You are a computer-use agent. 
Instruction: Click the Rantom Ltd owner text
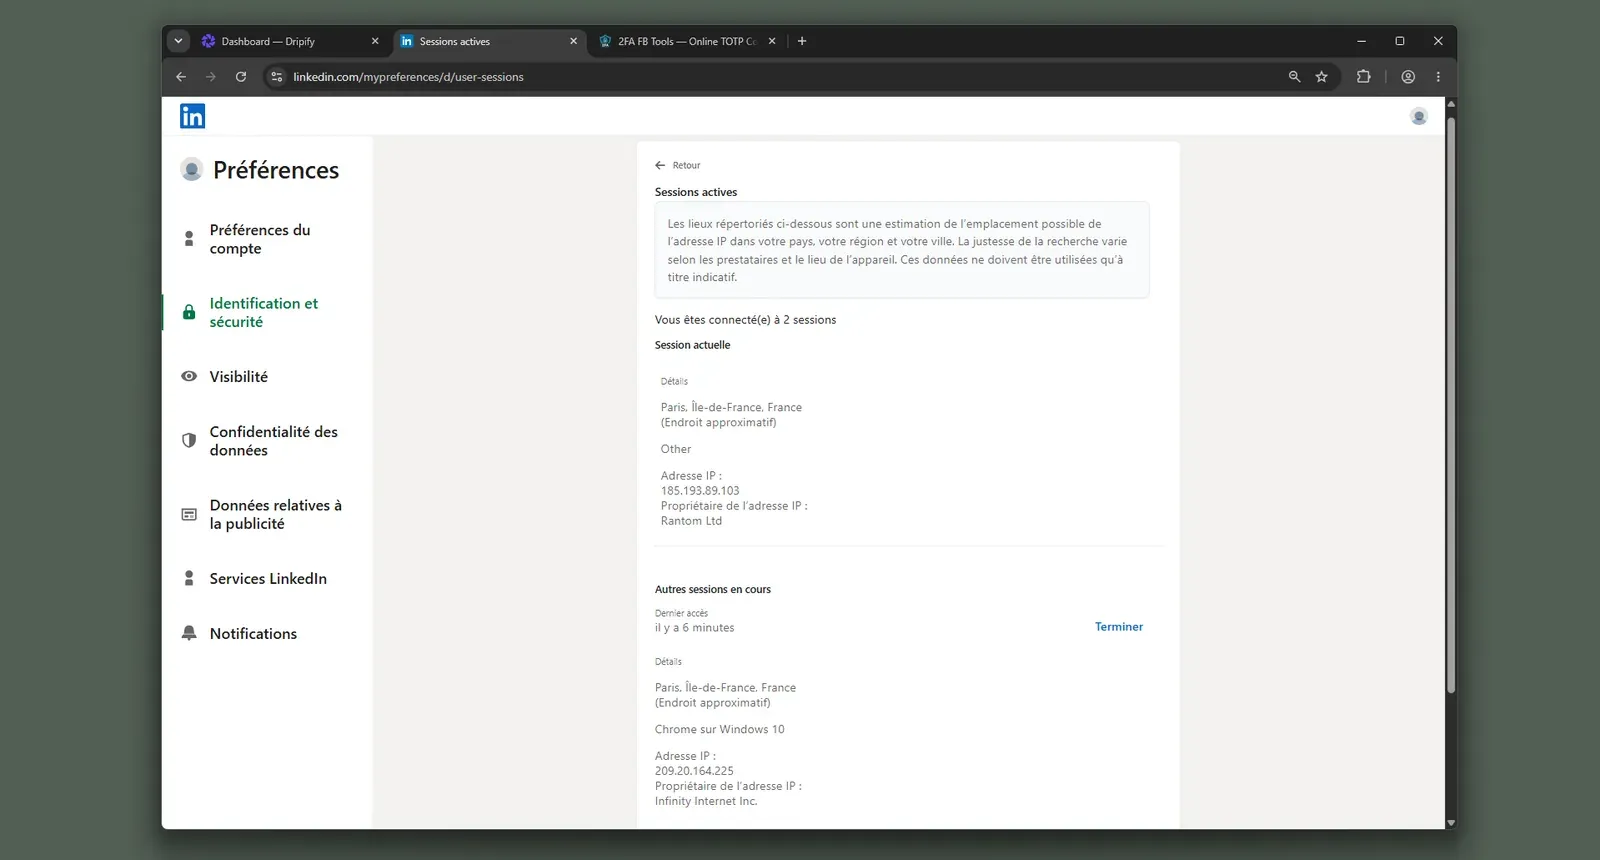691,521
